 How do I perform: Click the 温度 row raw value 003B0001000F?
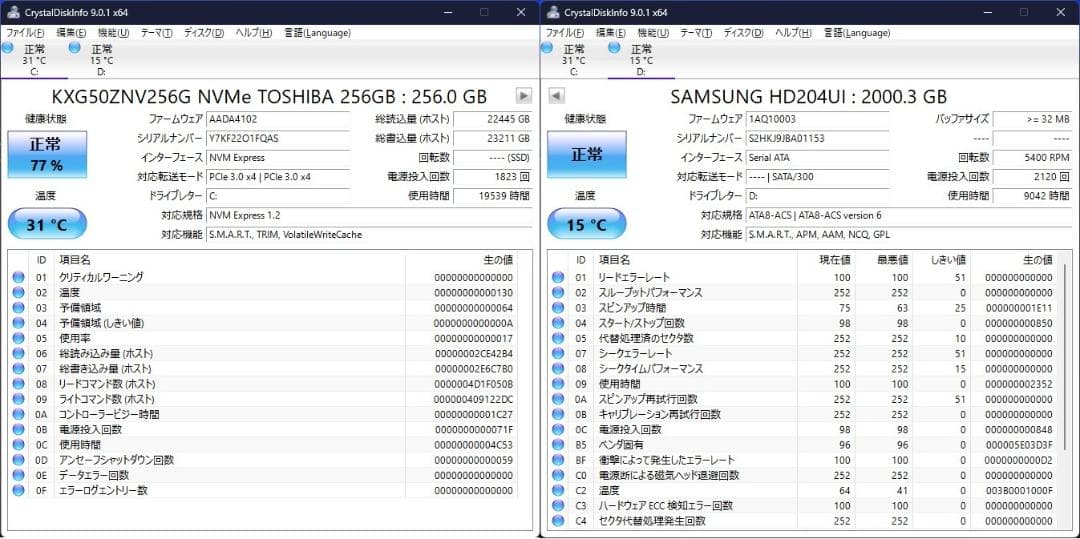(x=1019, y=490)
